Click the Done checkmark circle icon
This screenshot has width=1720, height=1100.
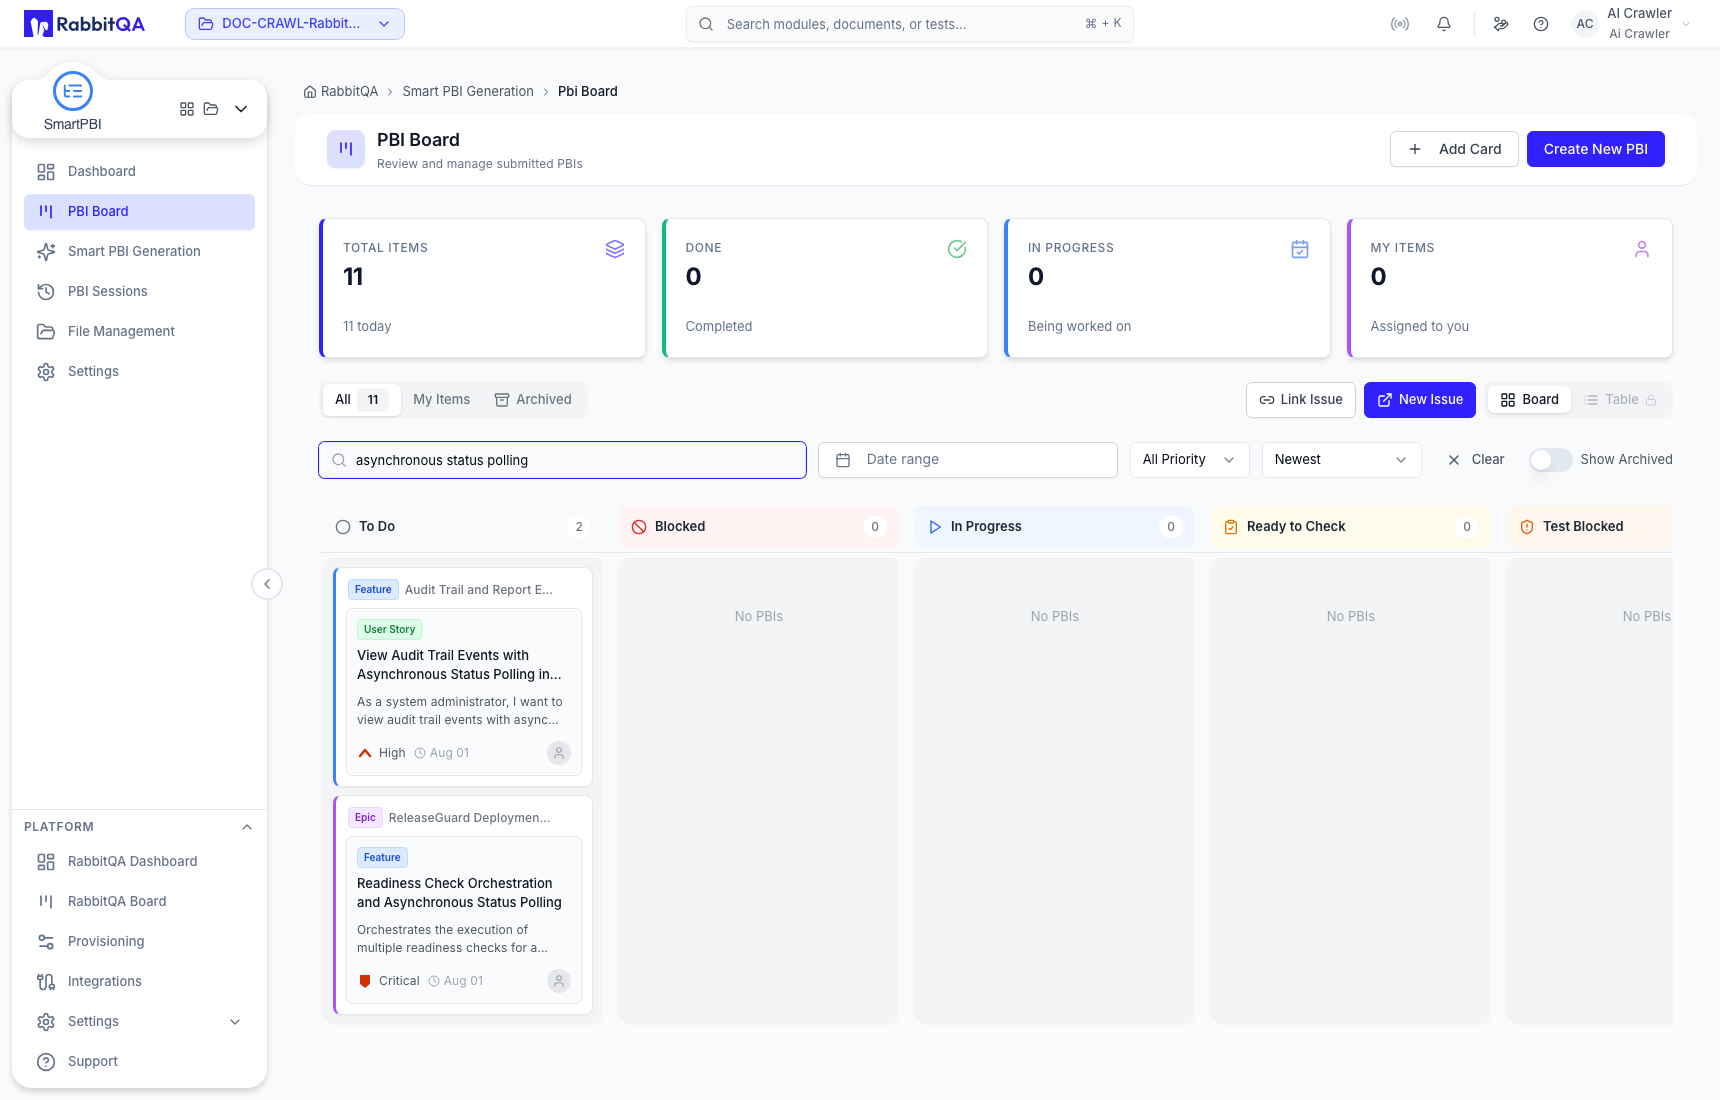[x=957, y=249]
